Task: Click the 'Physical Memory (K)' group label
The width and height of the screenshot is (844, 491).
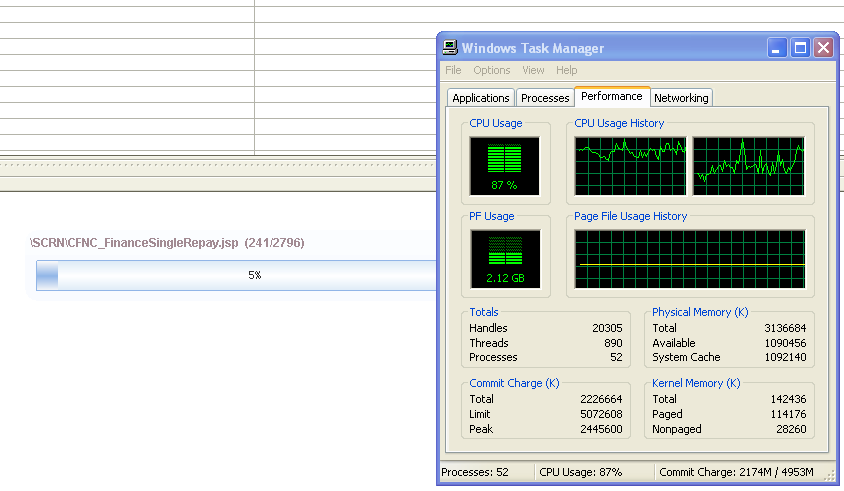Action: pyautogui.click(x=700, y=312)
